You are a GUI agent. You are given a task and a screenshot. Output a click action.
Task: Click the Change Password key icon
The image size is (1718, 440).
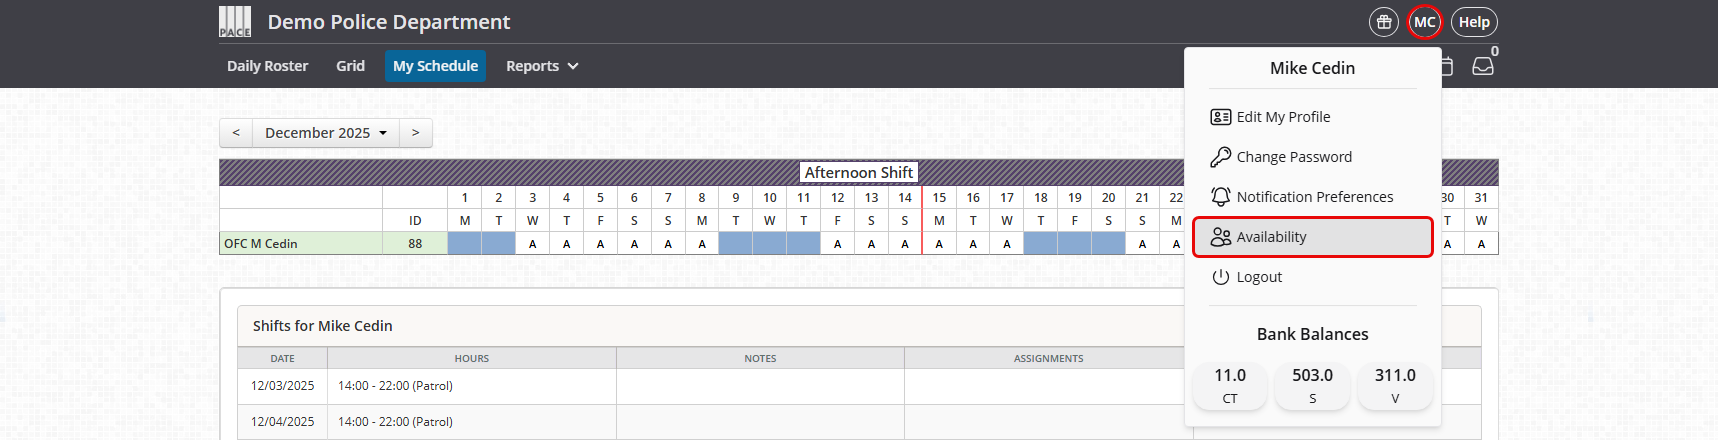[x=1220, y=157]
